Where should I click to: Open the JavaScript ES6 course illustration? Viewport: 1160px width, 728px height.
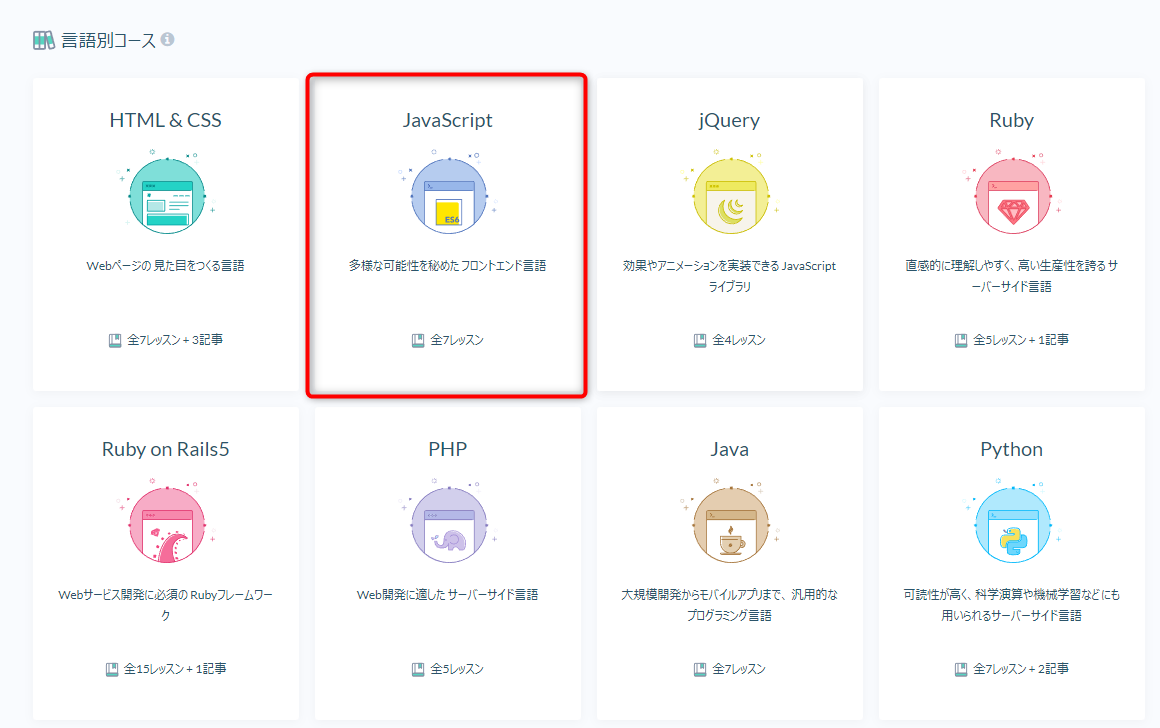pyautogui.click(x=448, y=194)
